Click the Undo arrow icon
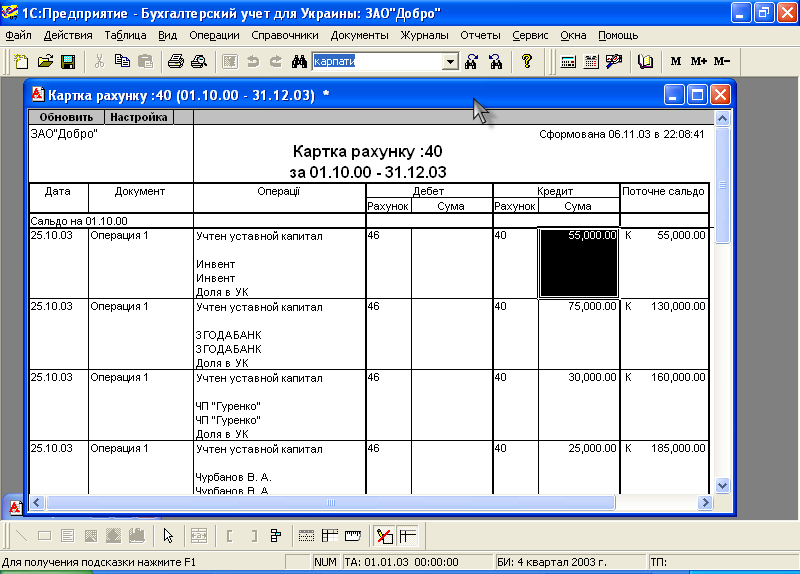Viewport: 800px width, 574px height. [x=253, y=62]
